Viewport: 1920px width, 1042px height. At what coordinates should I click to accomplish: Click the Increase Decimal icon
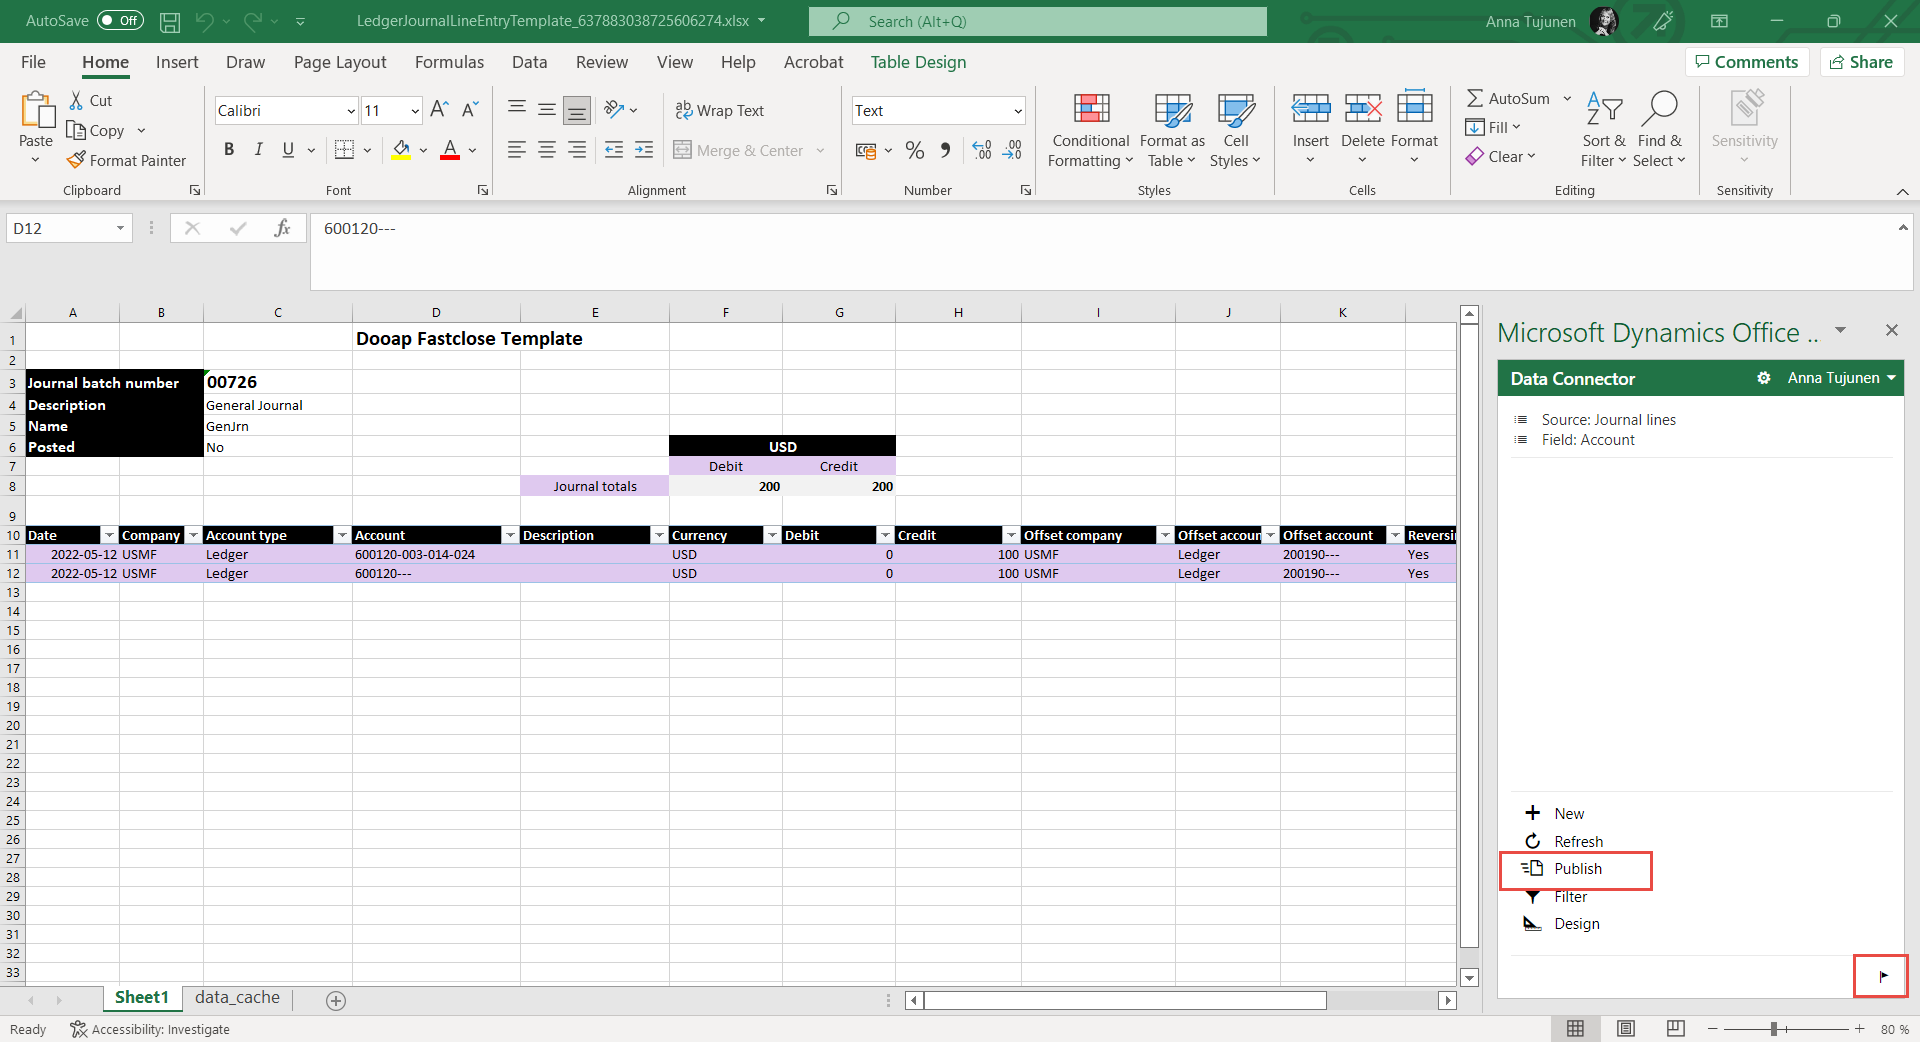[982, 150]
